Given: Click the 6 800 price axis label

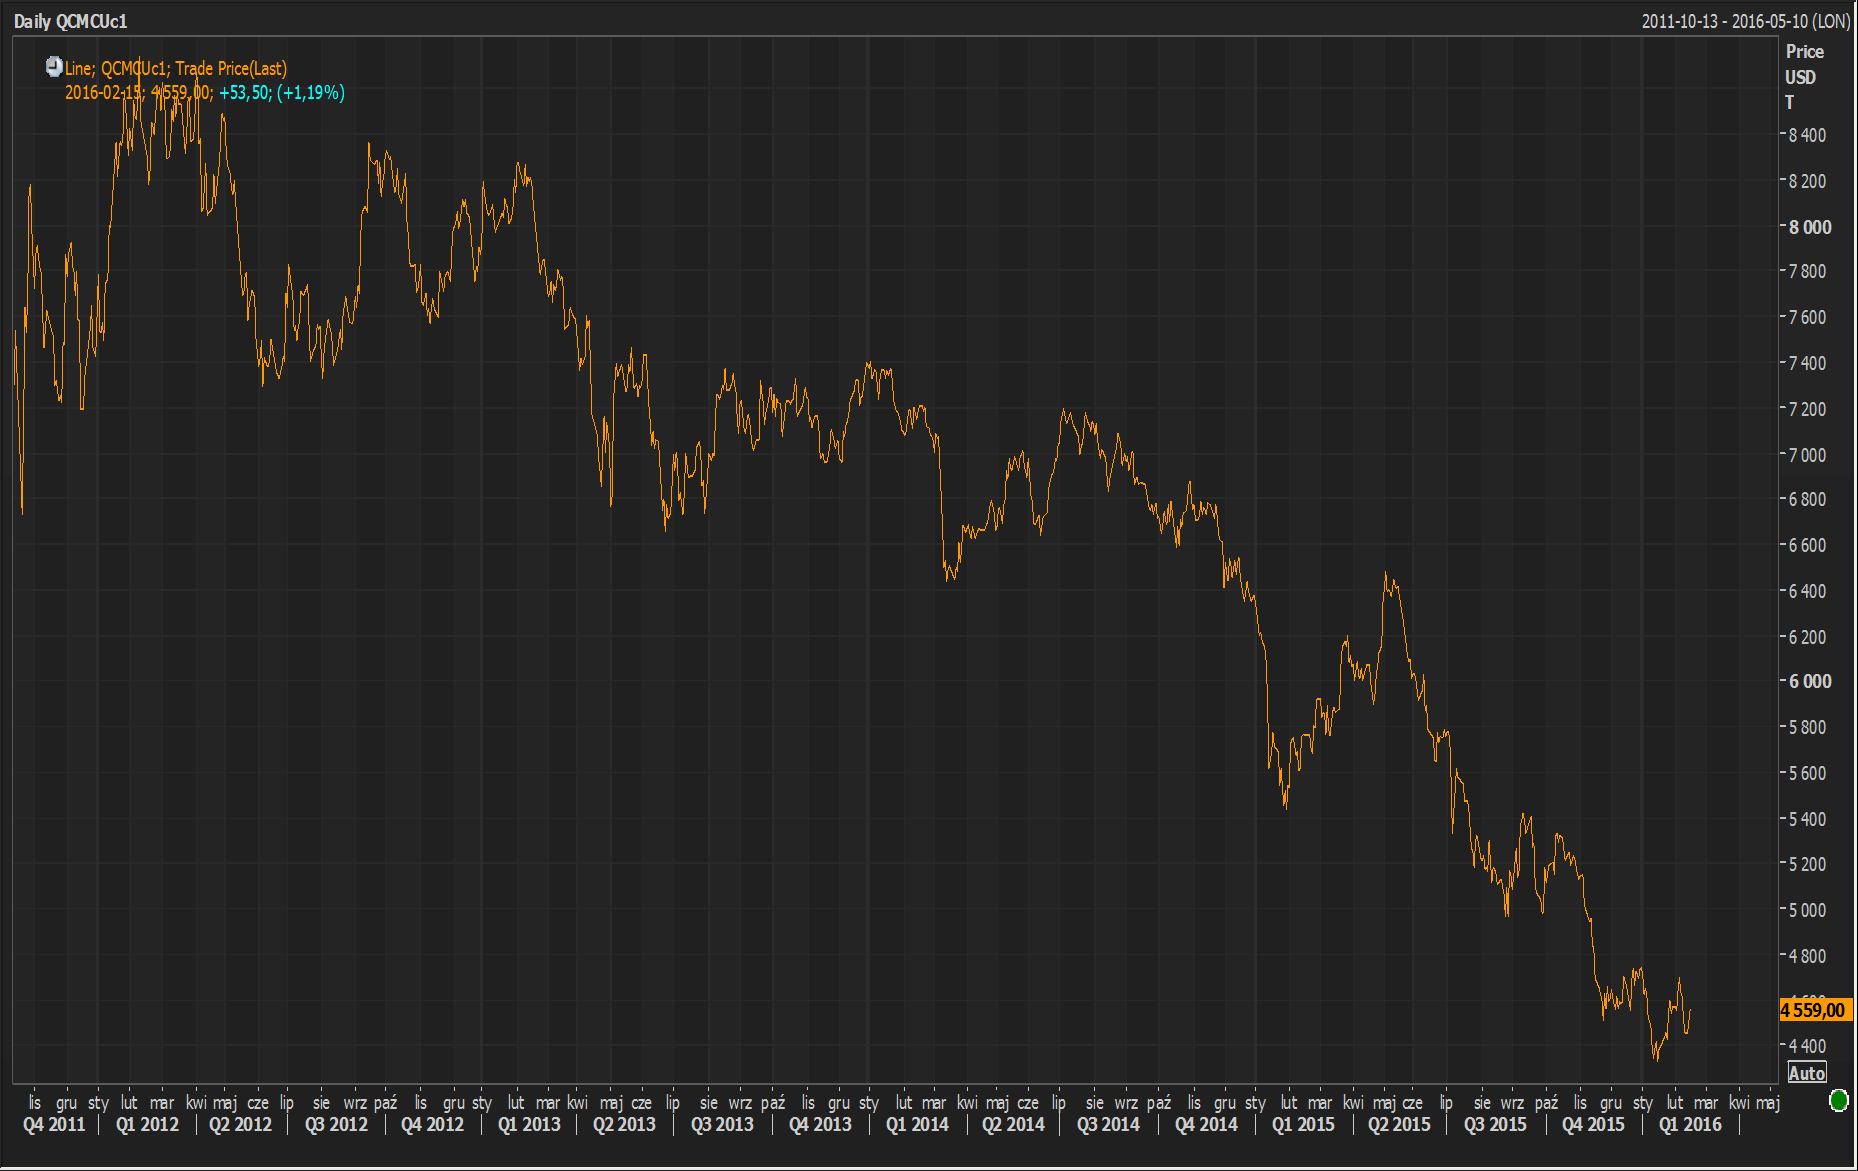Looking at the screenshot, I should pyautogui.click(x=1807, y=499).
